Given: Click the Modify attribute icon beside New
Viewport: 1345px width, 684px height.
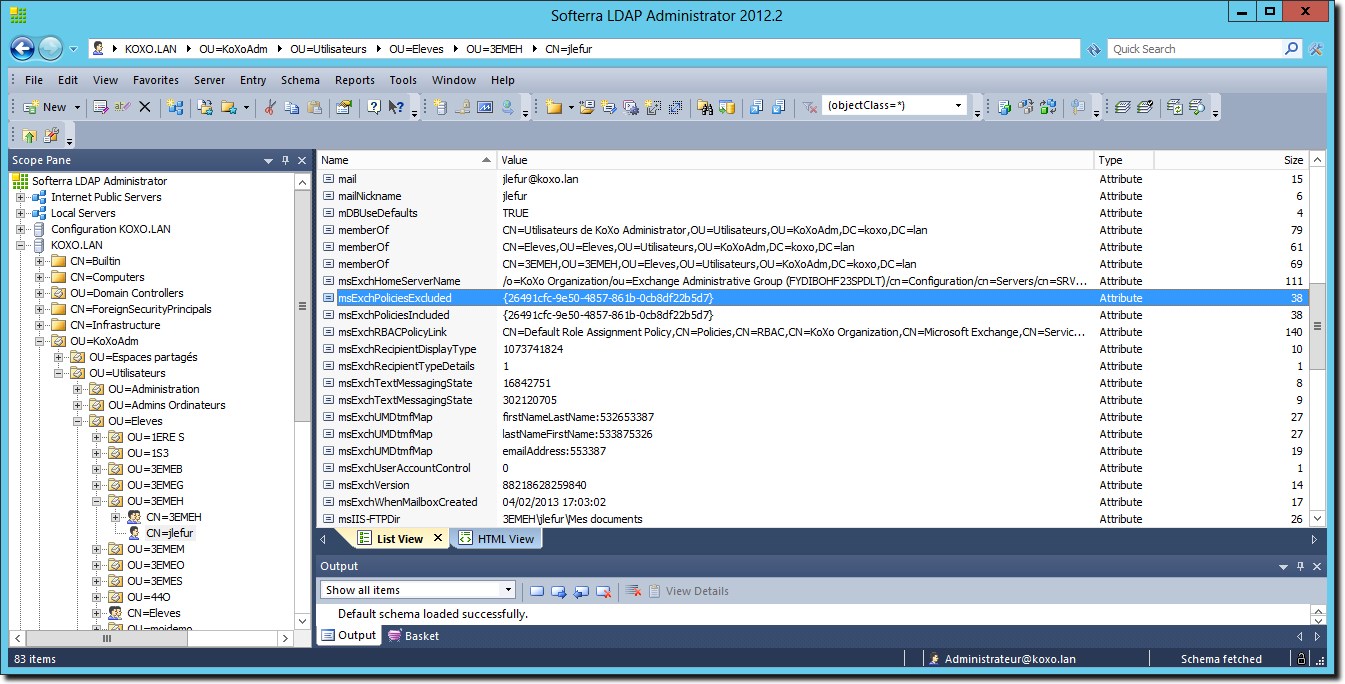Looking at the screenshot, I should 100,107.
